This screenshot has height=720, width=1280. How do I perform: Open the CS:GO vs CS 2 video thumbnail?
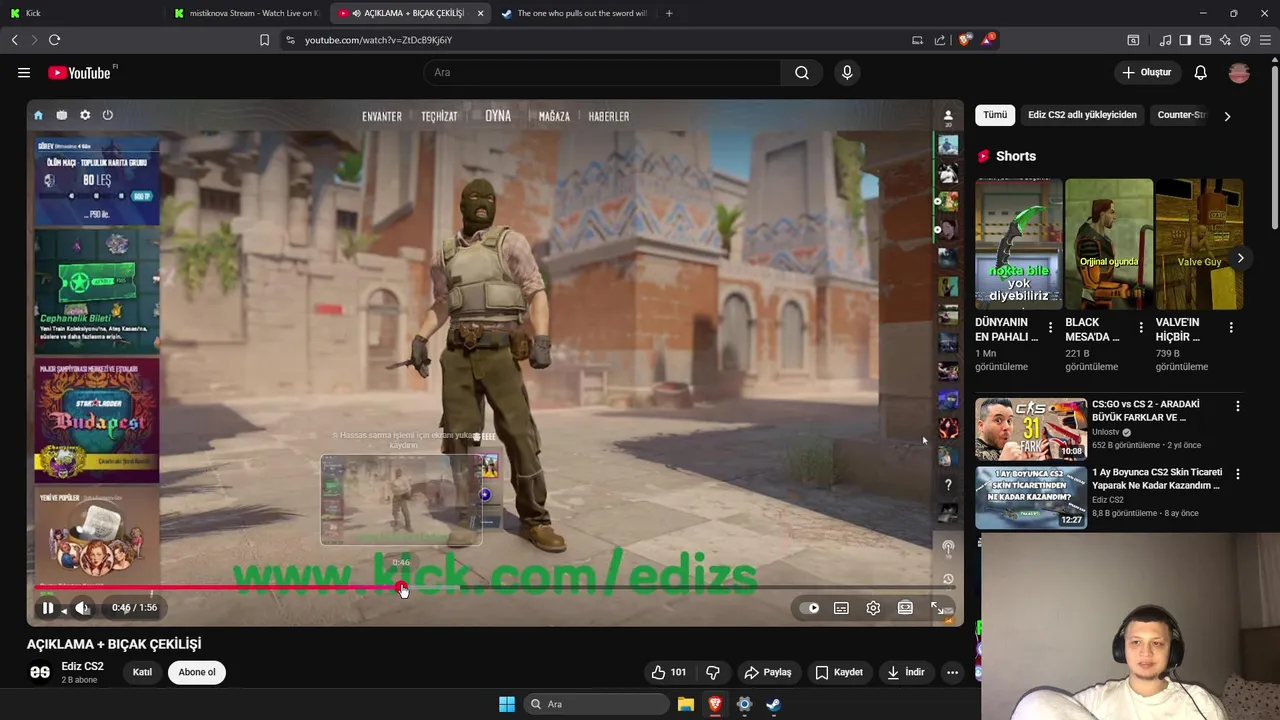[x=1031, y=428]
